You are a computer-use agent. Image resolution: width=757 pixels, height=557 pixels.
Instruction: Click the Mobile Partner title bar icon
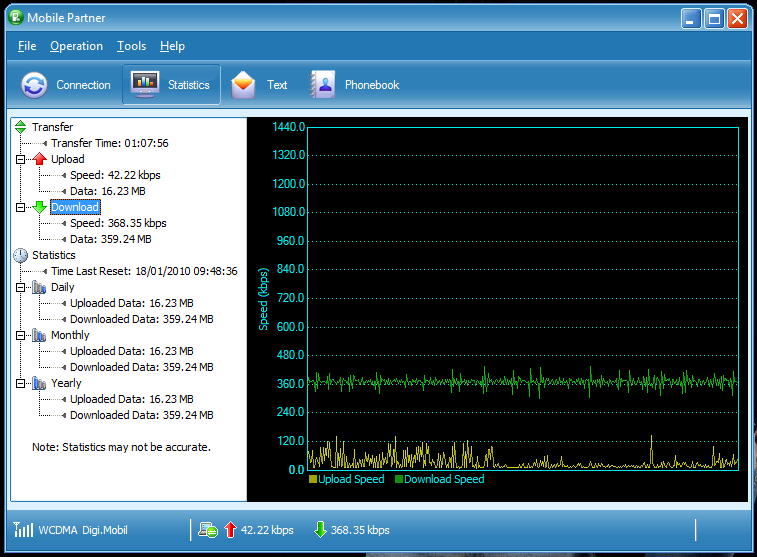tap(16, 17)
